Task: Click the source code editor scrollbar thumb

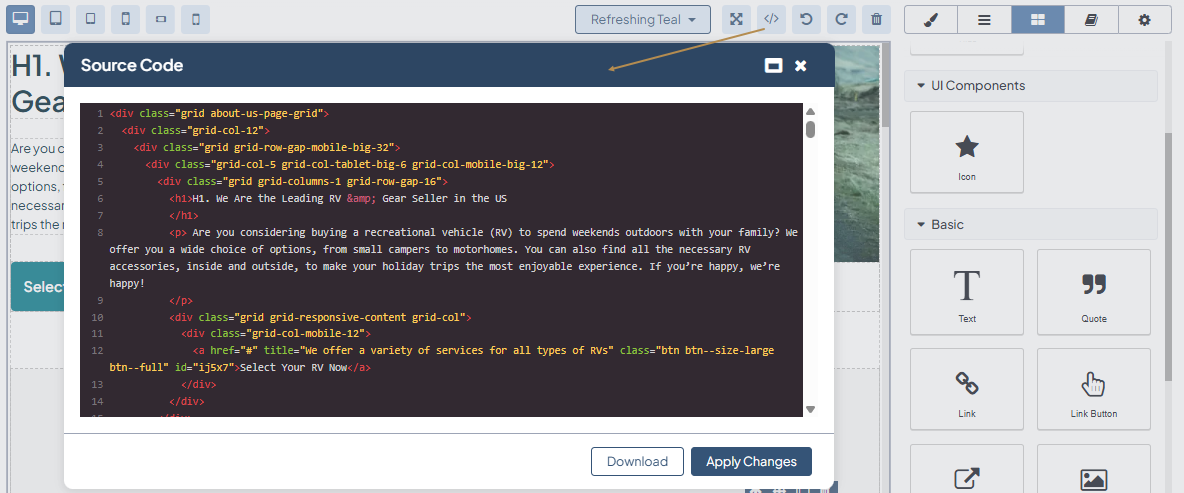Action: click(x=810, y=129)
